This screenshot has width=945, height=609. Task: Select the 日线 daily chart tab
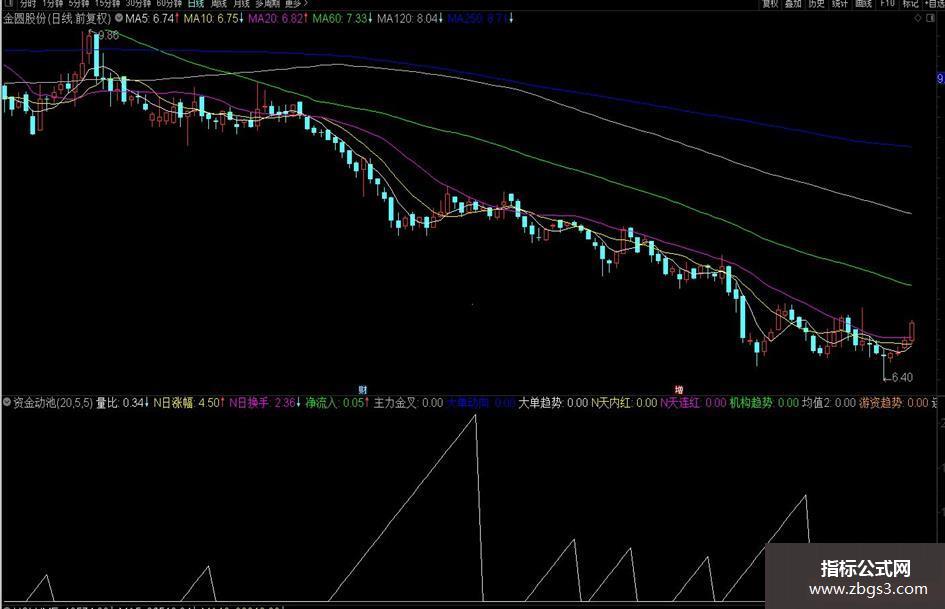tap(196, 4)
